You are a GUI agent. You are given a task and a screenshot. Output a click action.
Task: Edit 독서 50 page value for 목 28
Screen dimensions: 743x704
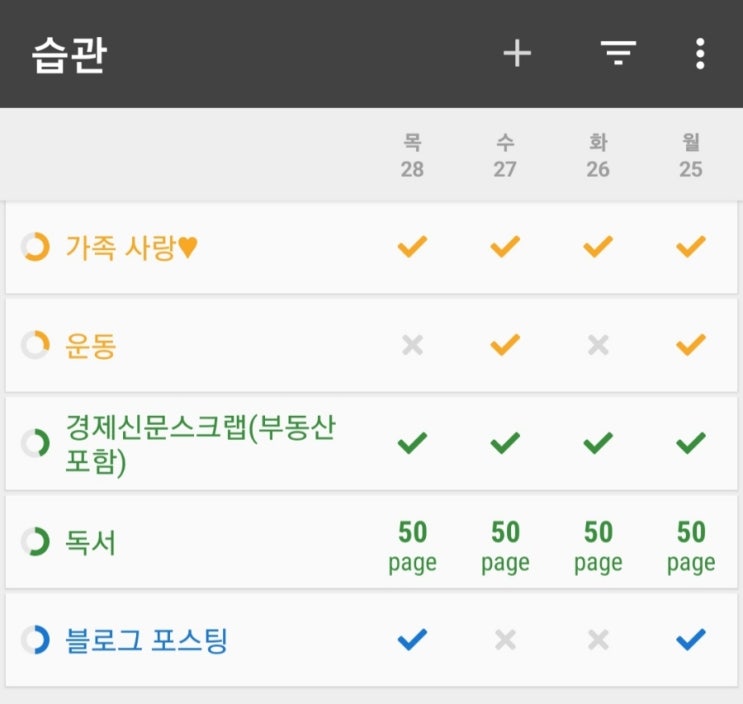coord(412,545)
